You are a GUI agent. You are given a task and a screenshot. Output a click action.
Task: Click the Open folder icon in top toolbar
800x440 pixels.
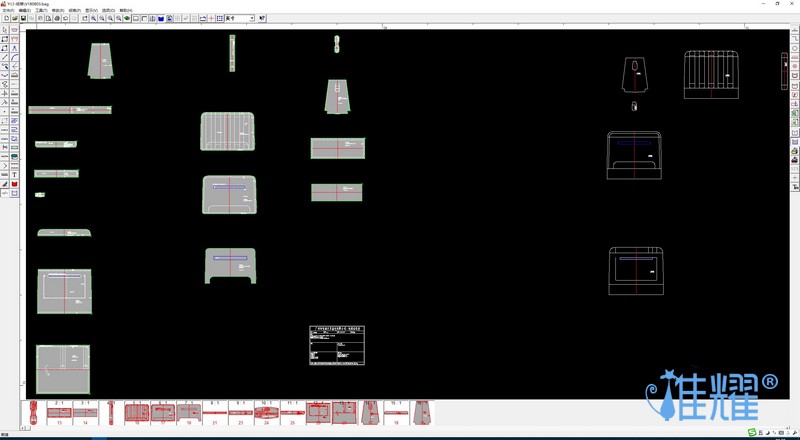coord(13,18)
